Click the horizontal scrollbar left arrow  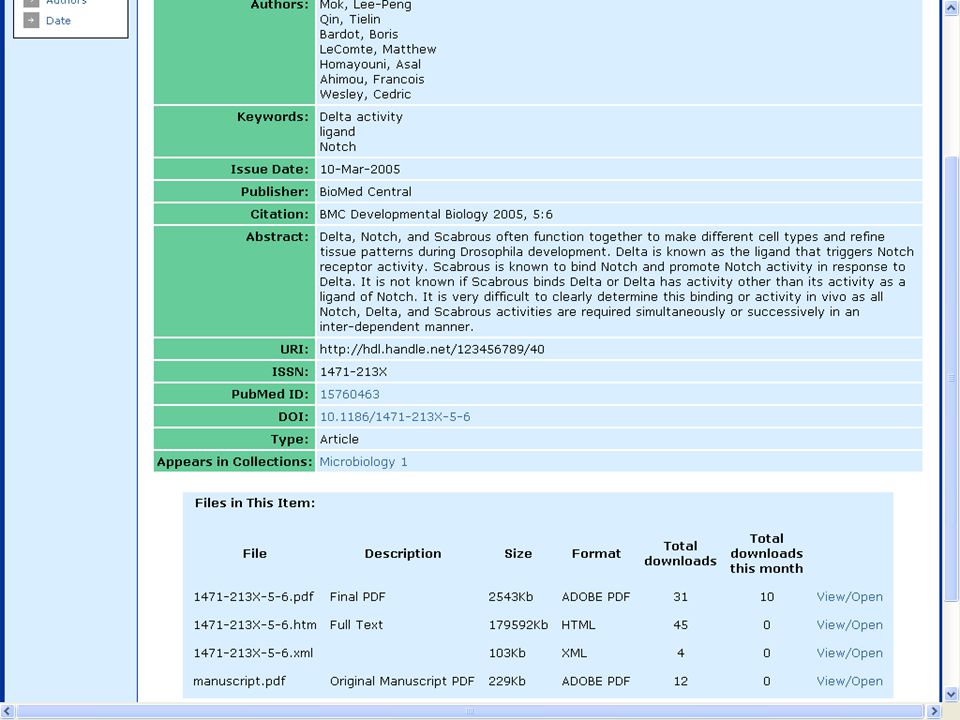(7, 711)
